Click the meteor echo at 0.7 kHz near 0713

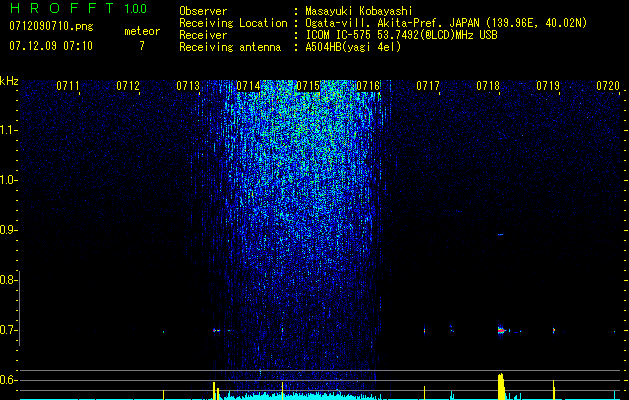point(215,331)
